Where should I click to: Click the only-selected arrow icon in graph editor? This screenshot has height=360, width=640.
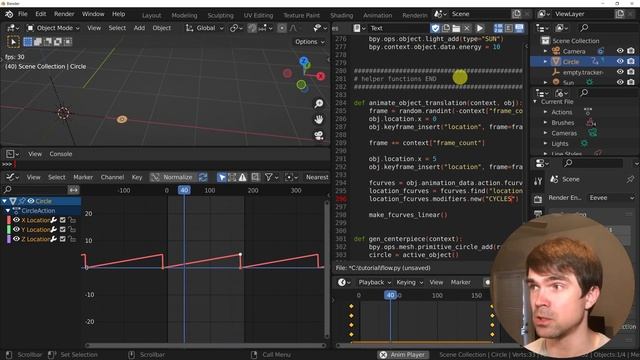pyautogui.click(x=221, y=177)
